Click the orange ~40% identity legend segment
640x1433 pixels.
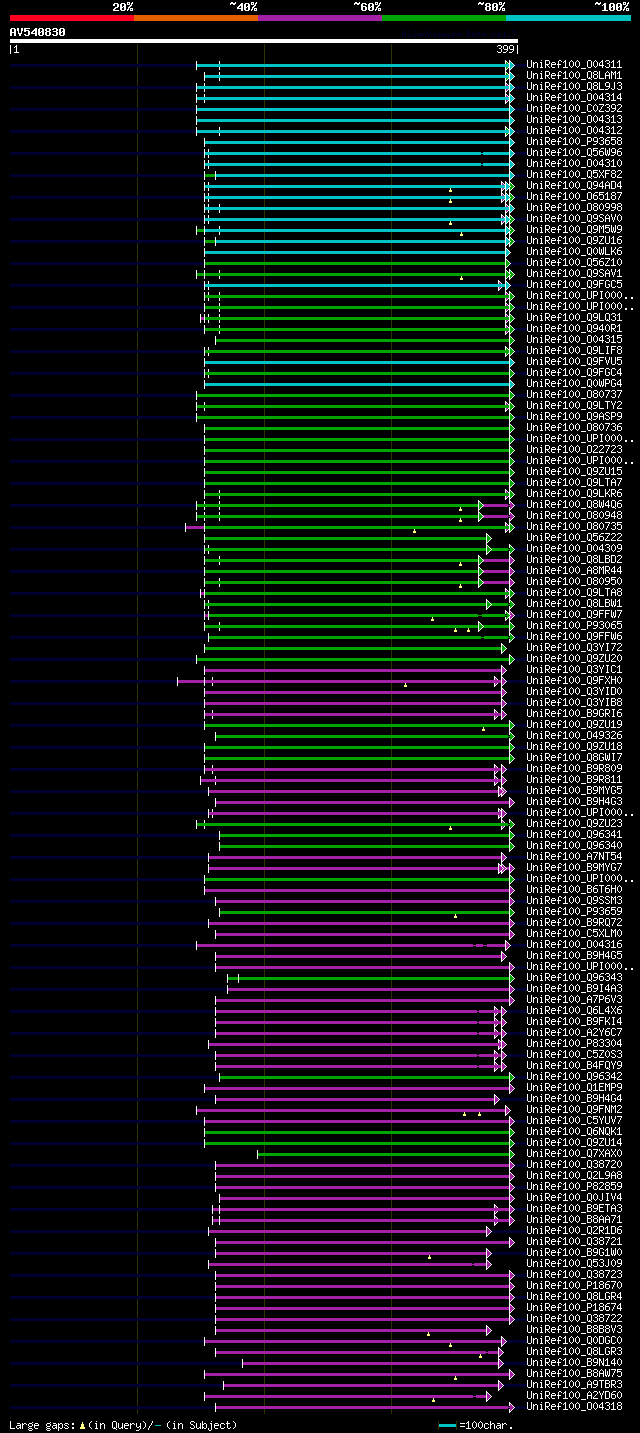(x=195, y=18)
